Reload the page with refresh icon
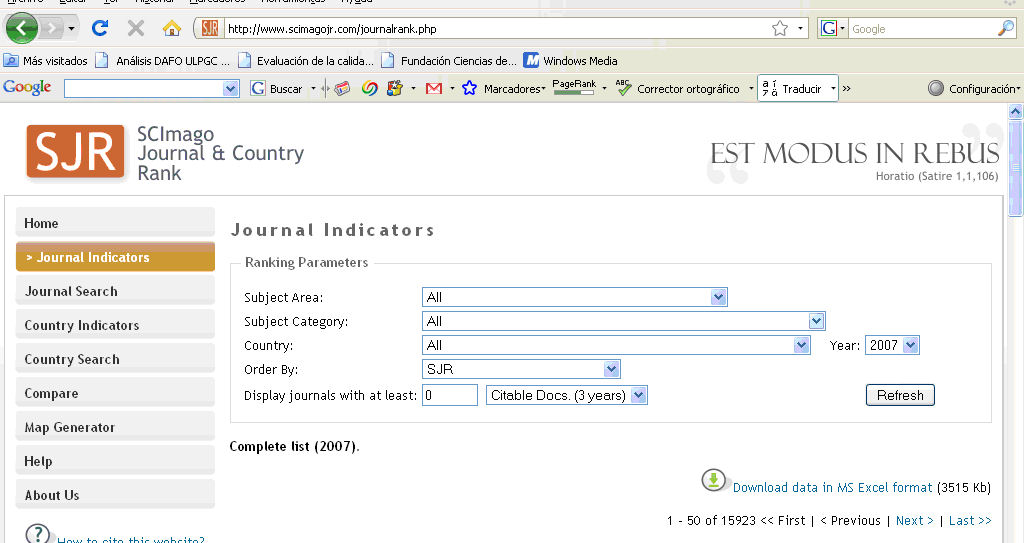Image resolution: width=1024 pixels, height=543 pixels. tap(100, 28)
